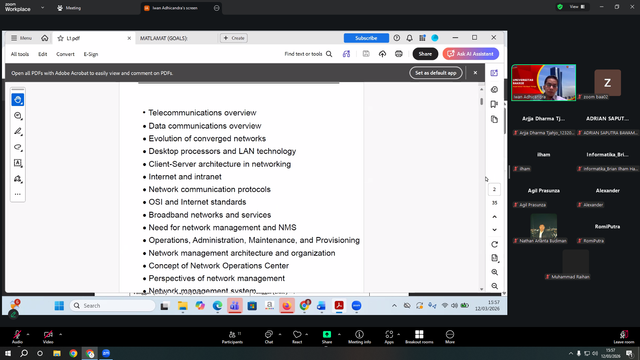Image resolution: width=640 pixels, height=360 pixels.
Task: Open Zoom Participants panel
Action: click(232, 337)
